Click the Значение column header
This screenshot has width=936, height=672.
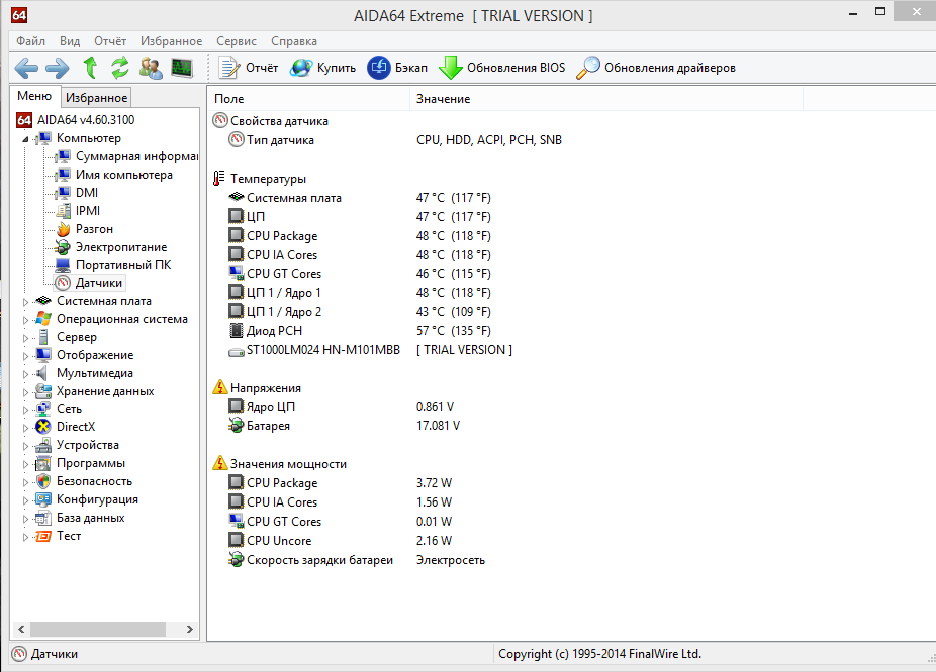pyautogui.click(x=606, y=98)
